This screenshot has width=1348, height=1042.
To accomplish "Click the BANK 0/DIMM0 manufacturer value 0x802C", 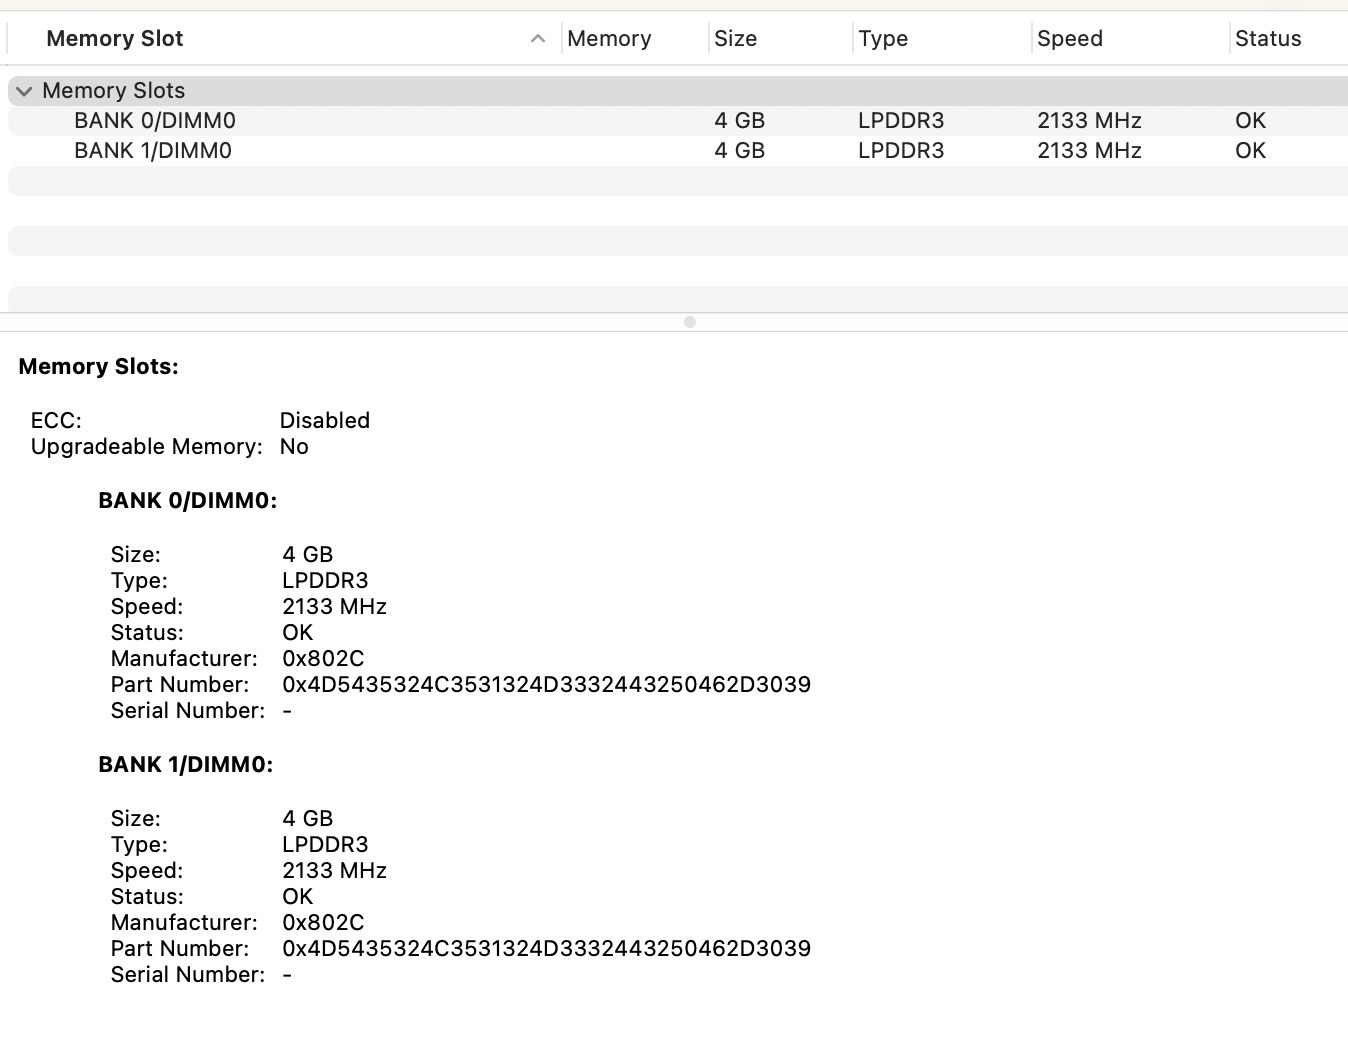I will (x=323, y=659).
